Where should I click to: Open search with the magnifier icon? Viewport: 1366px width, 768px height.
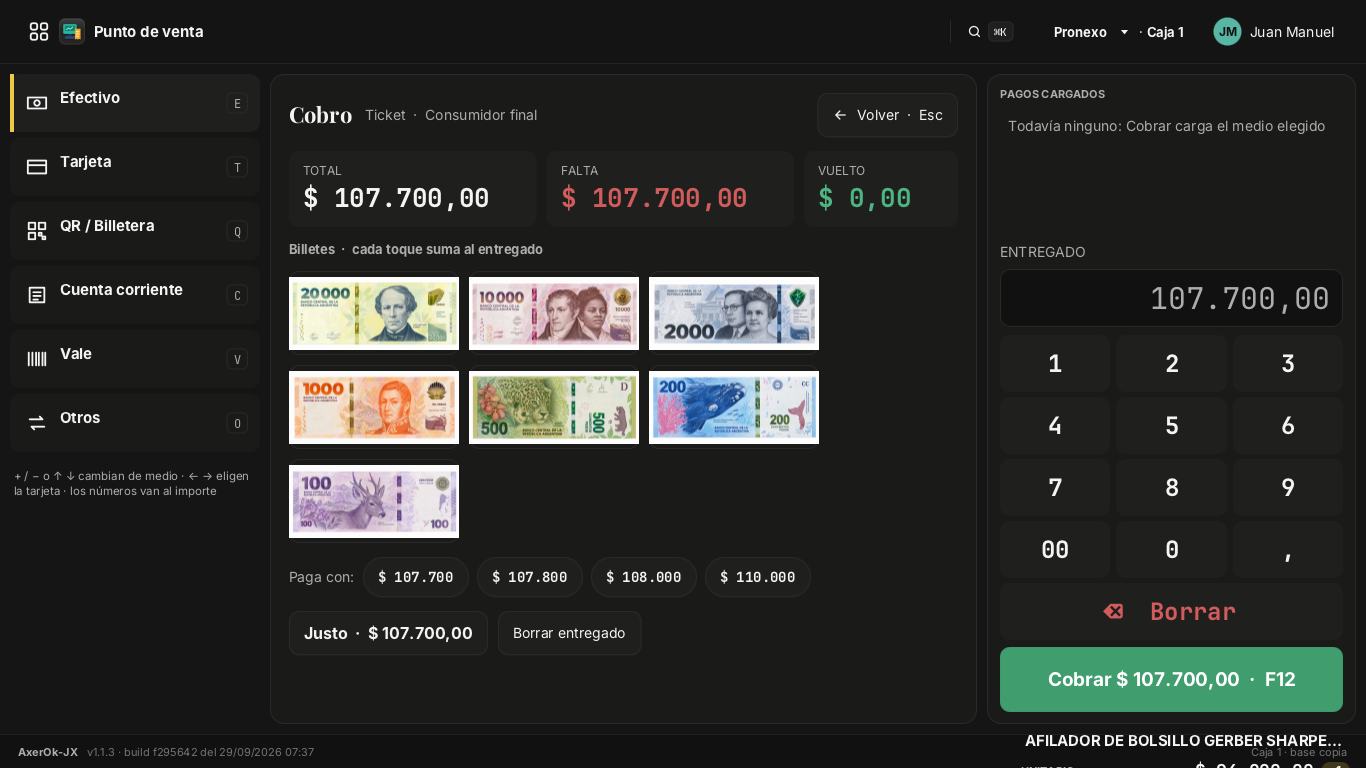(x=974, y=32)
